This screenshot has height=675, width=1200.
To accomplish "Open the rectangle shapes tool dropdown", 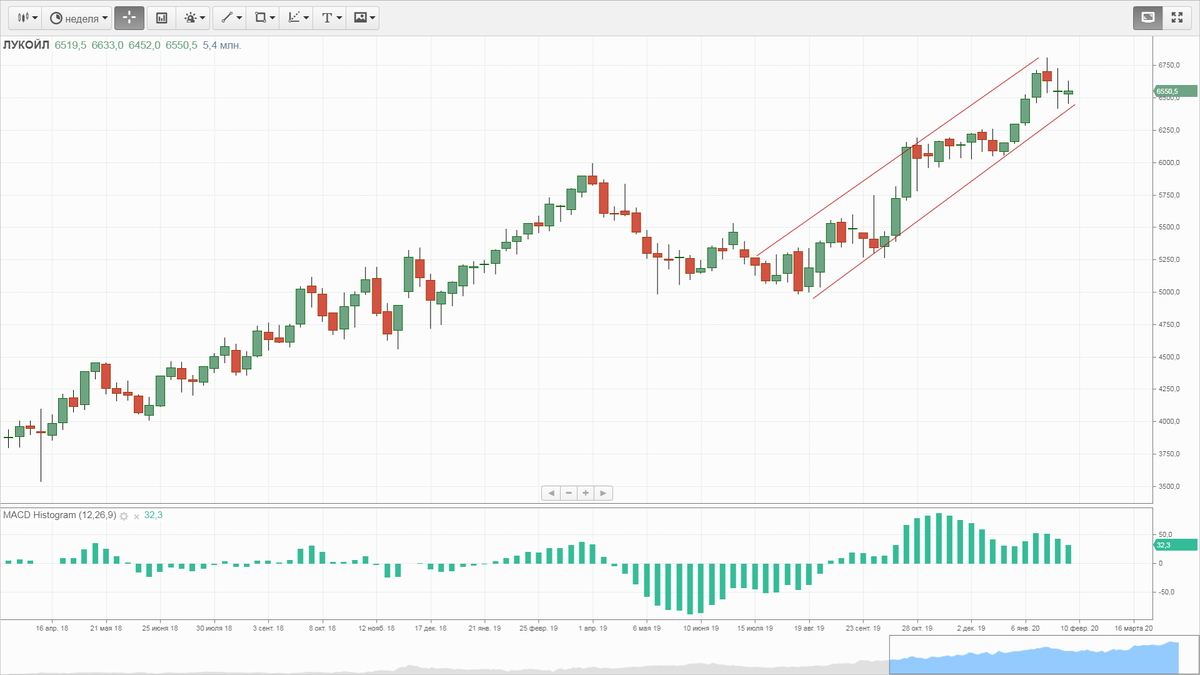I will point(263,17).
